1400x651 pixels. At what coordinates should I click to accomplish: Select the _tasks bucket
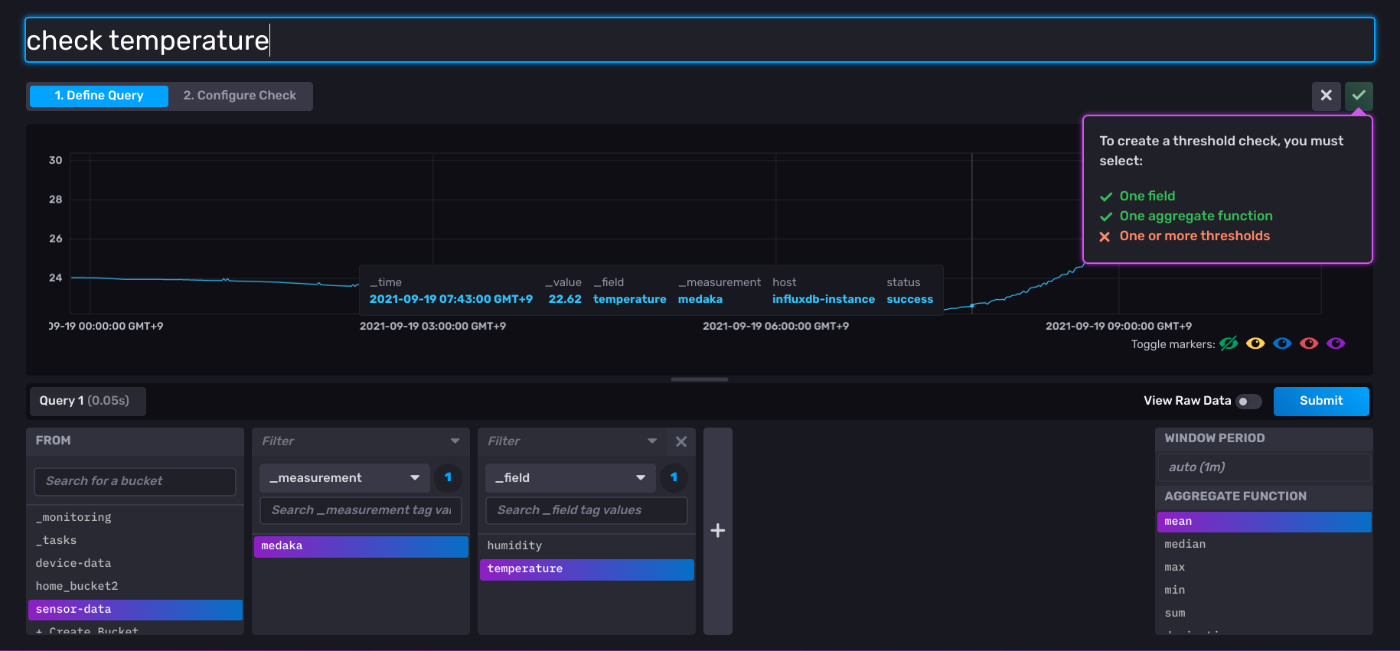point(135,540)
